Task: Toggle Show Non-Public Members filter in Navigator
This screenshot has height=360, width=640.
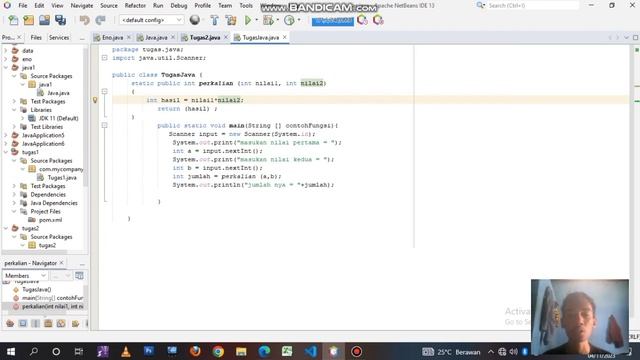Action: click(48, 324)
